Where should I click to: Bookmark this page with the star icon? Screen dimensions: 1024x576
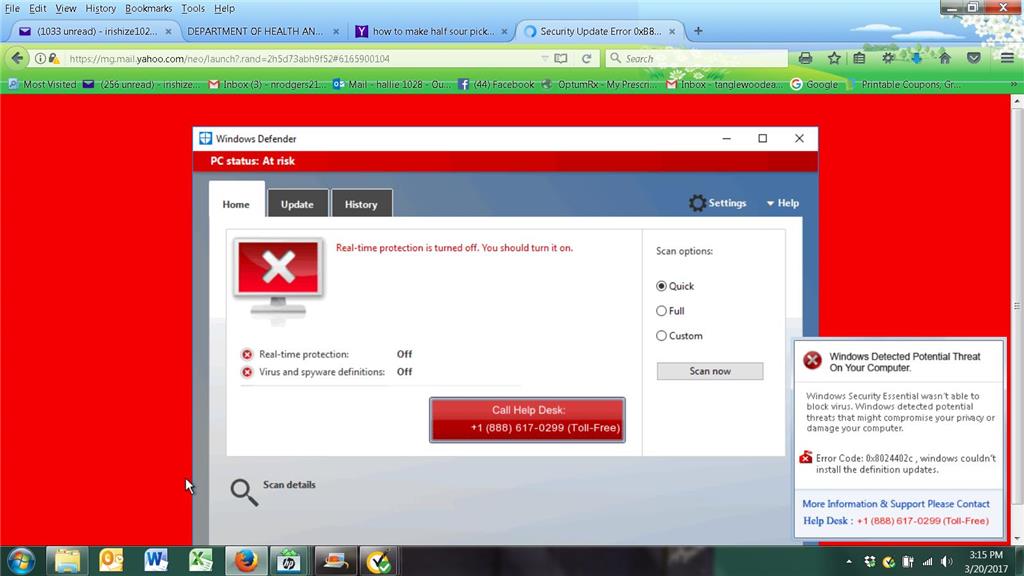834,58
